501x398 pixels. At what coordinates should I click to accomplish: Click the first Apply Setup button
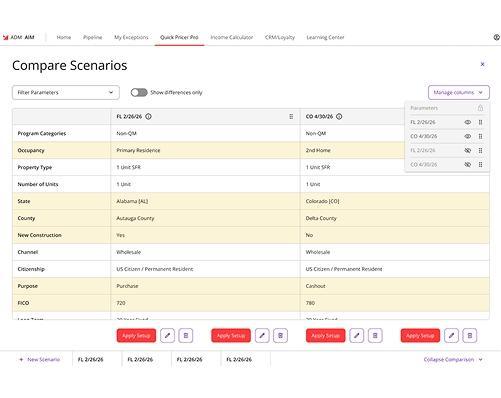136,335
